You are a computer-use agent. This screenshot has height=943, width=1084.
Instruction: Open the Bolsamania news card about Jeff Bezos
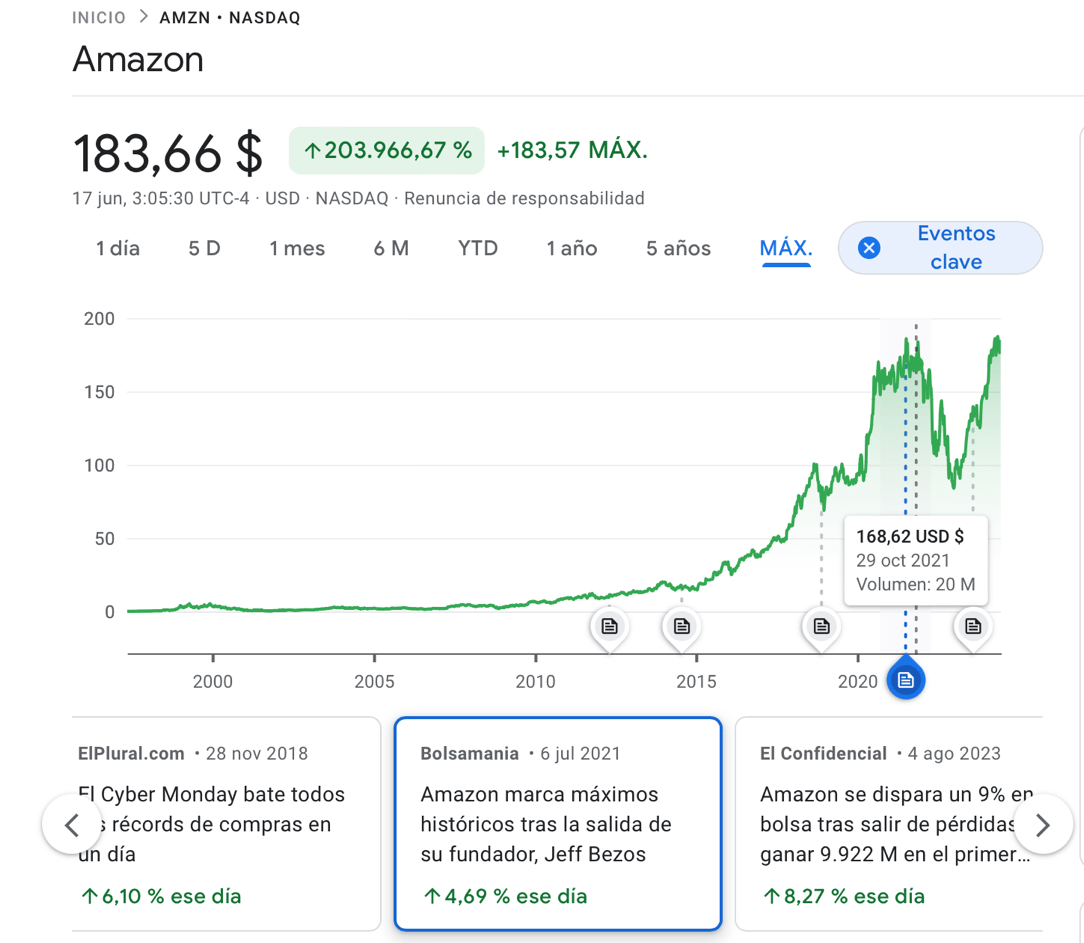click(557, 823)
